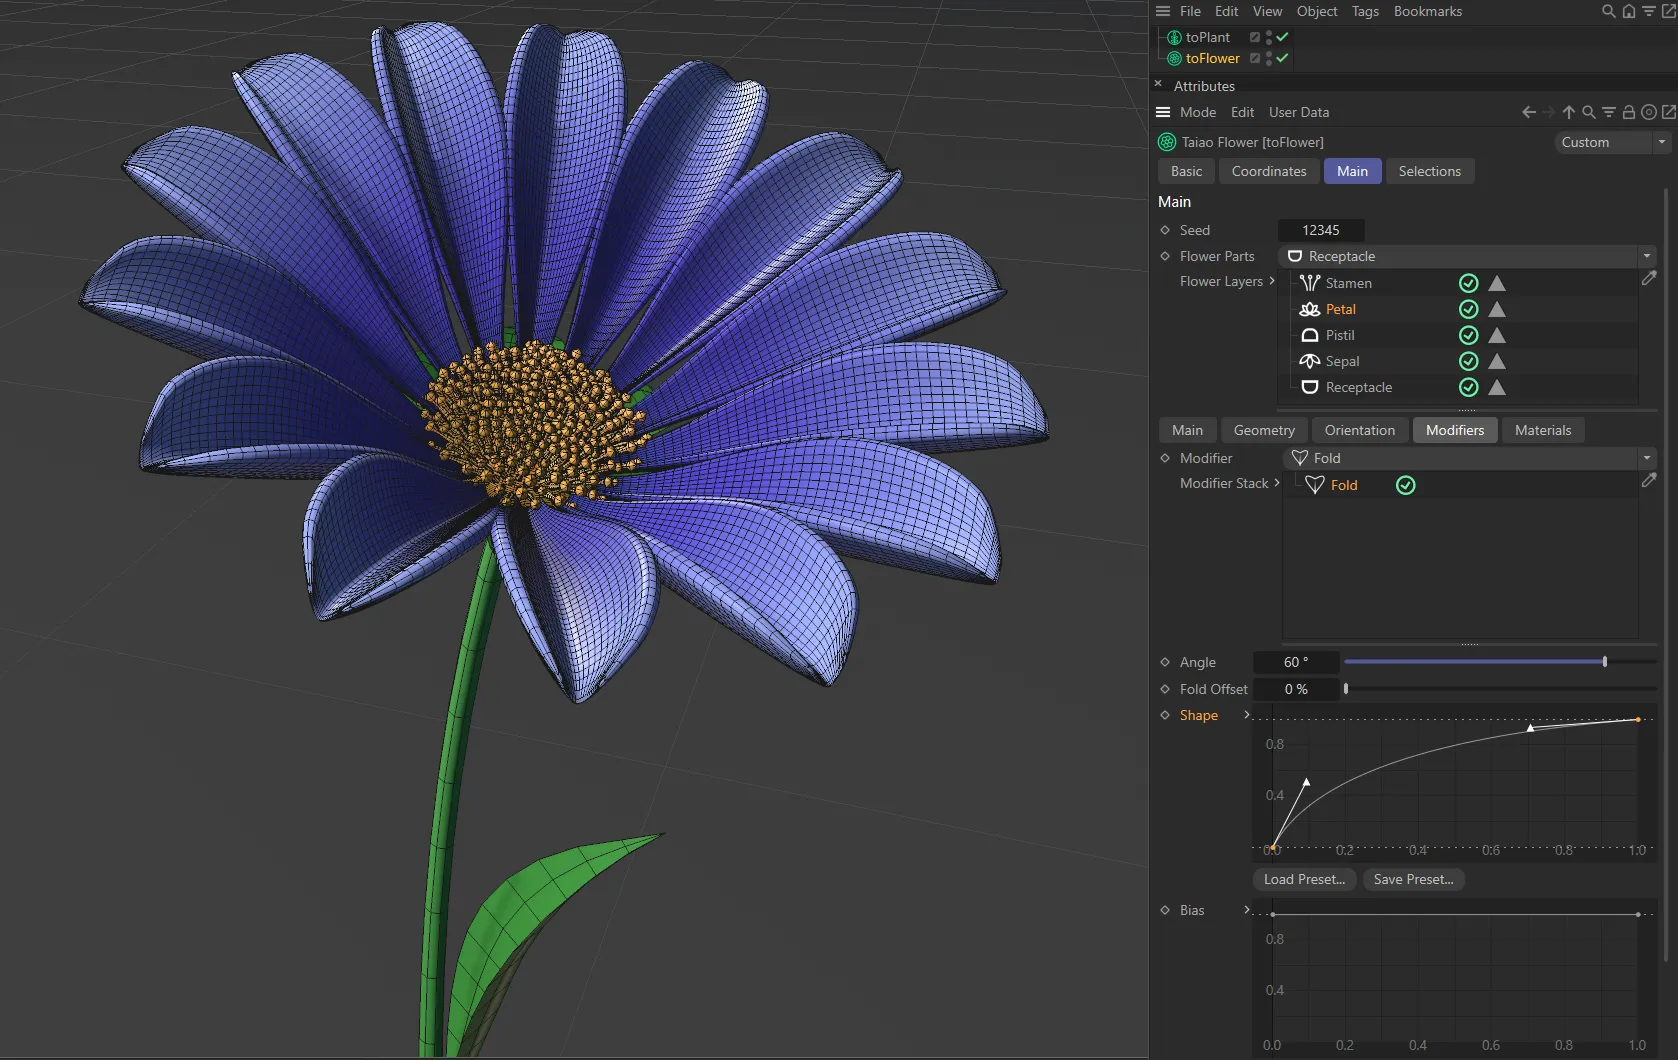Open the Receptacle flower parts dropdown arrow
This screenshot has height=1060, width=1678.
click(x=1646, y=256)
